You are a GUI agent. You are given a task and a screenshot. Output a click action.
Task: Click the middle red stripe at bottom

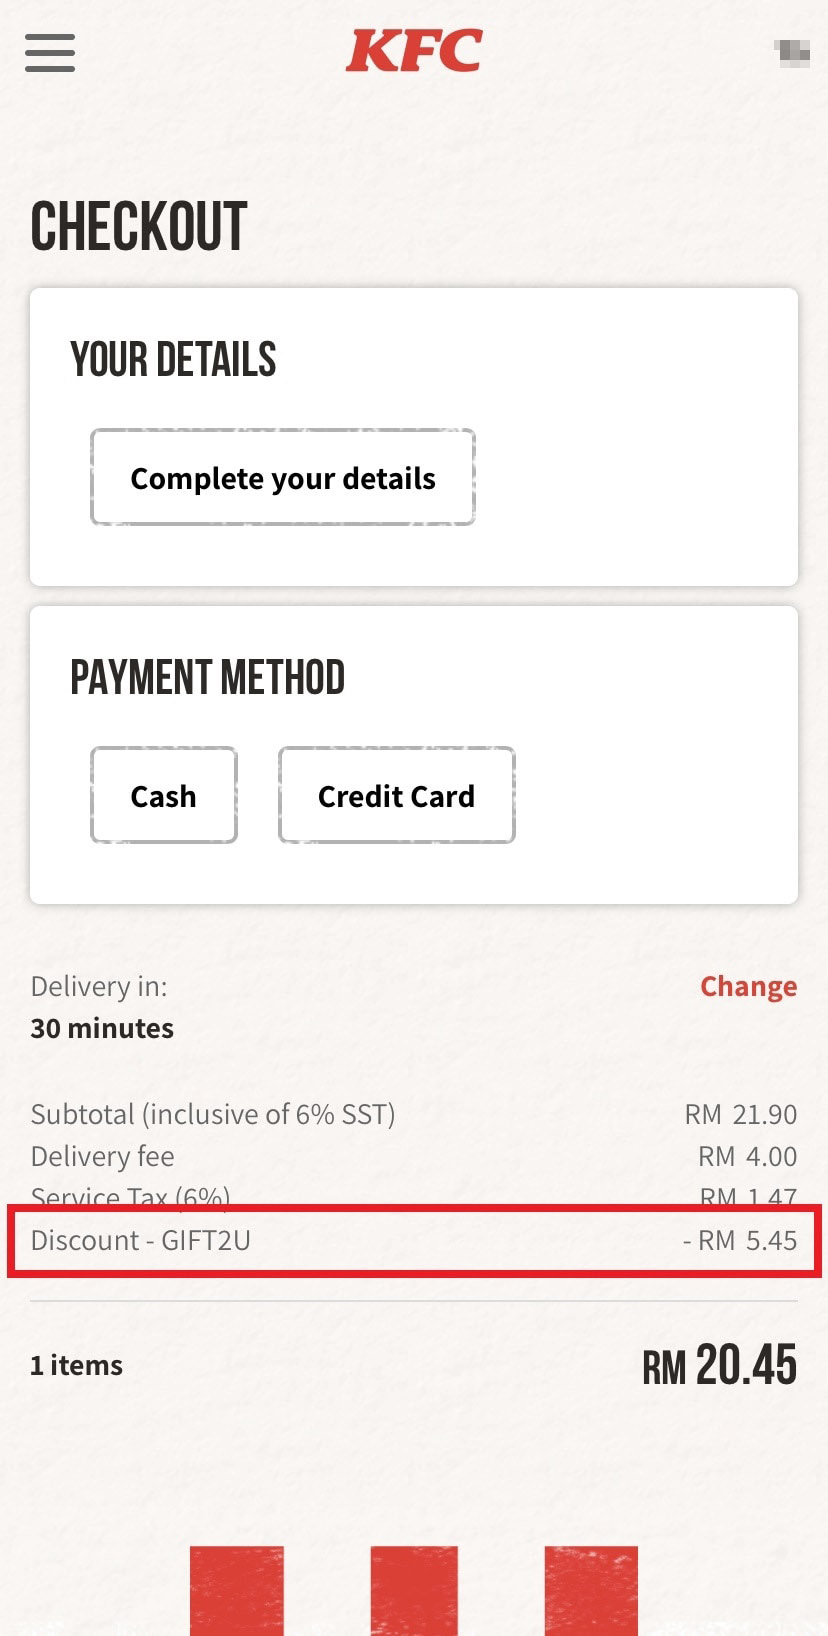[414, 1590]
